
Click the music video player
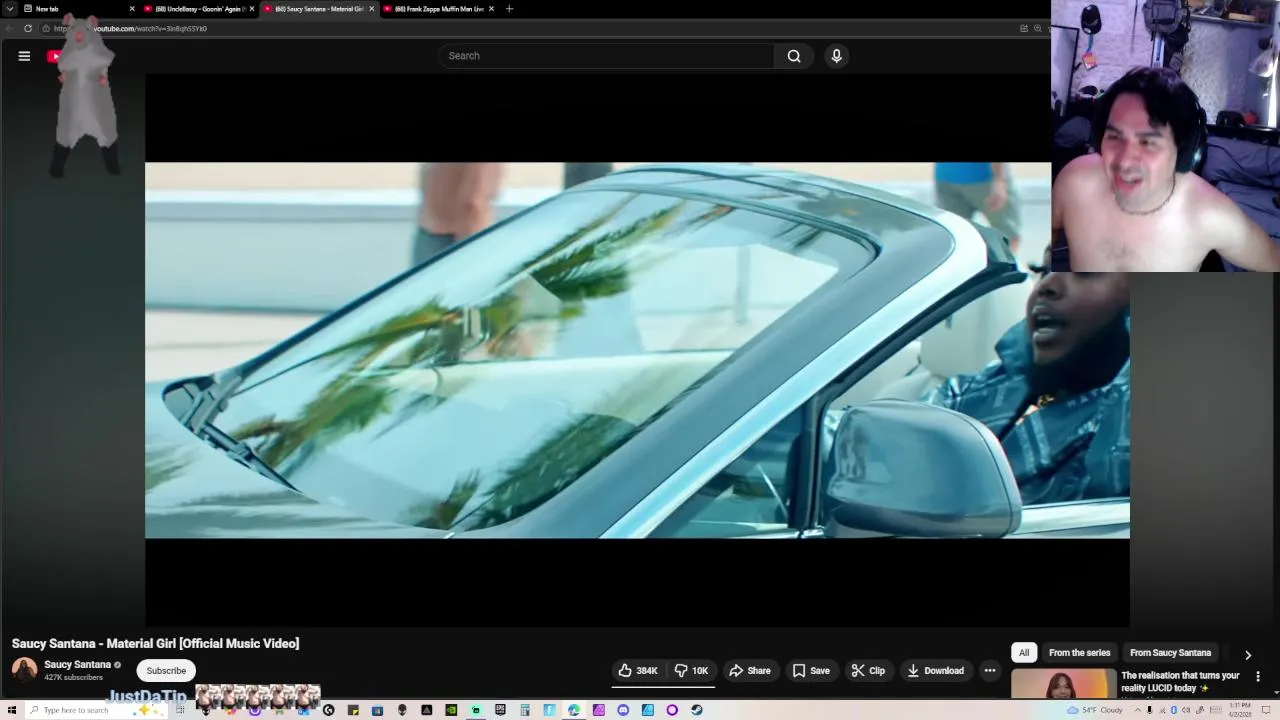(637, 350)
